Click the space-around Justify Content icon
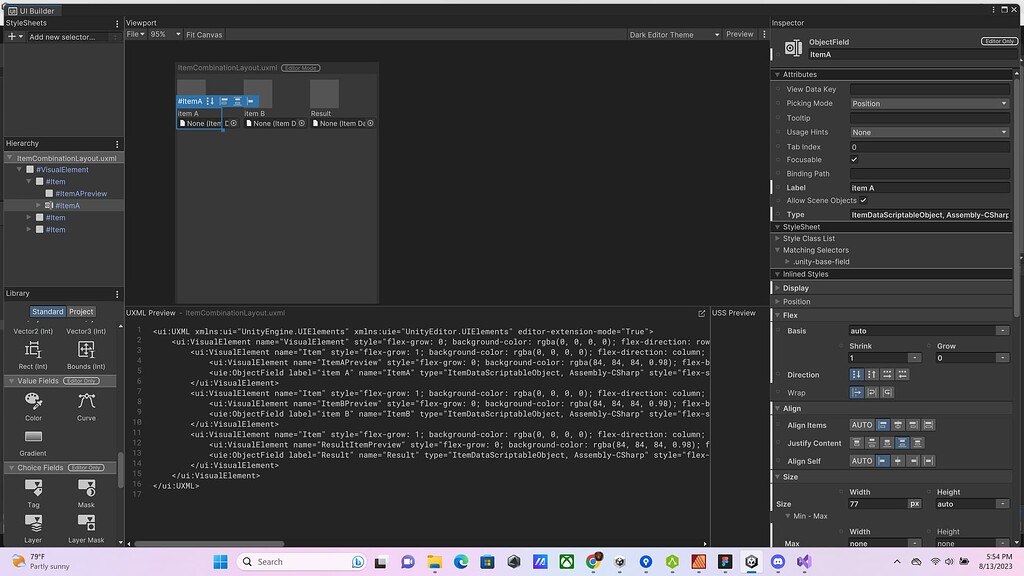This screenshot has width=1024, height=576. (916, 442)
